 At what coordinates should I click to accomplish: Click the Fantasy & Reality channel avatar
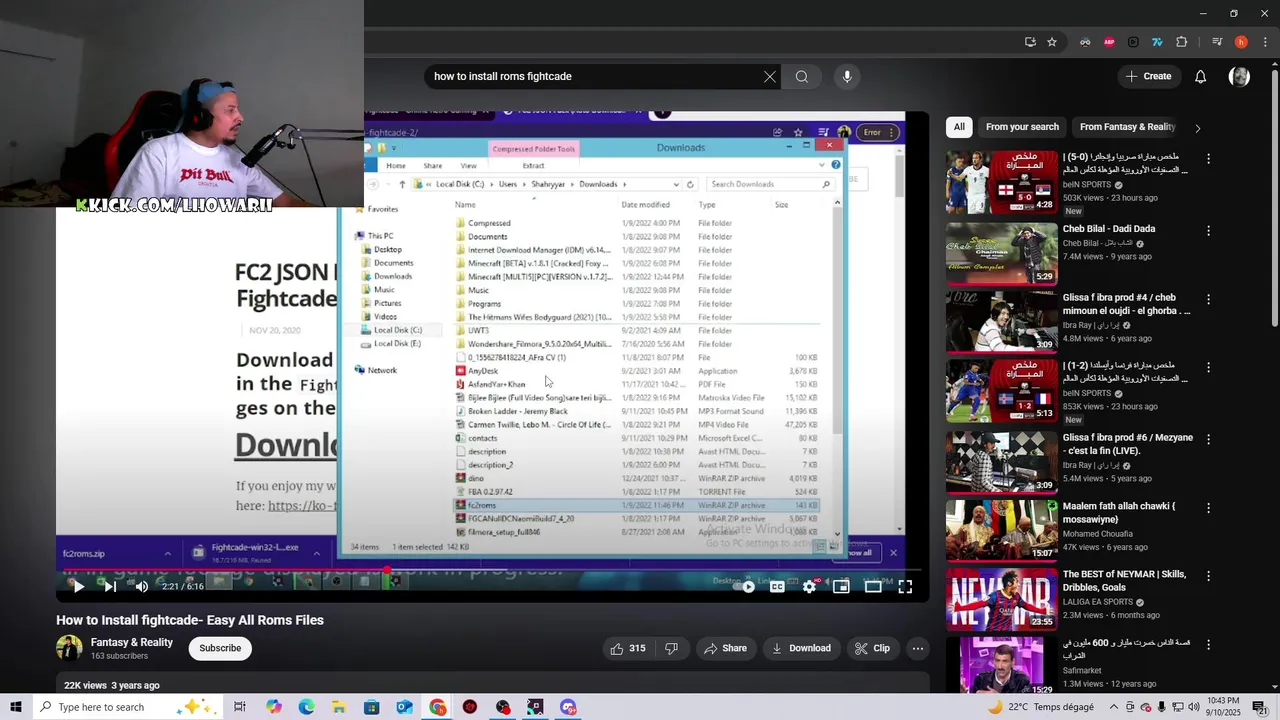[x=69, y=648]
